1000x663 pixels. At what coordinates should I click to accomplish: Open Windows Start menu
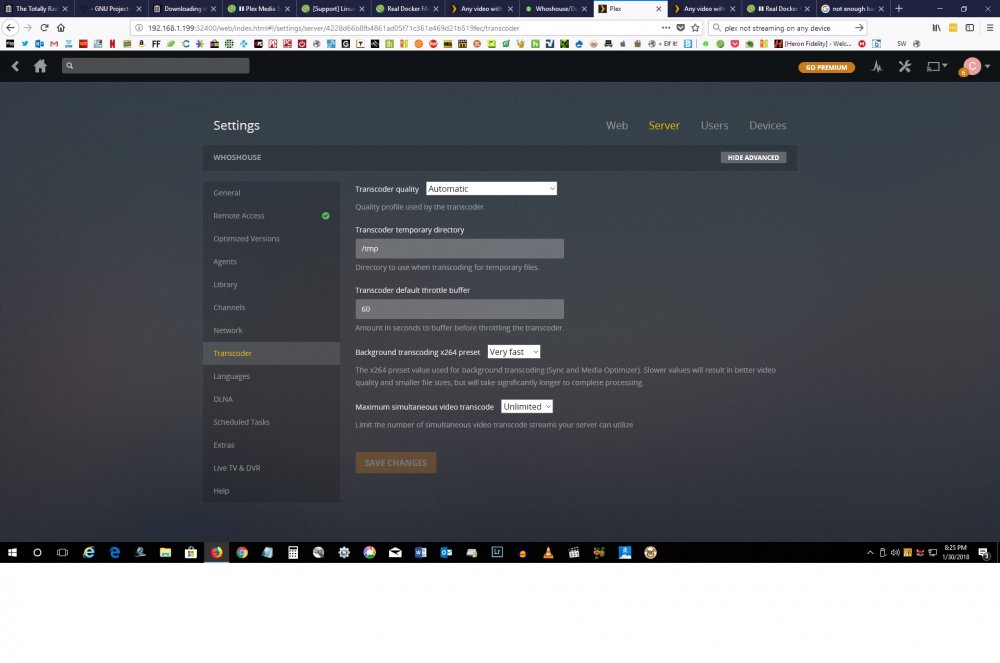(12, 553)
